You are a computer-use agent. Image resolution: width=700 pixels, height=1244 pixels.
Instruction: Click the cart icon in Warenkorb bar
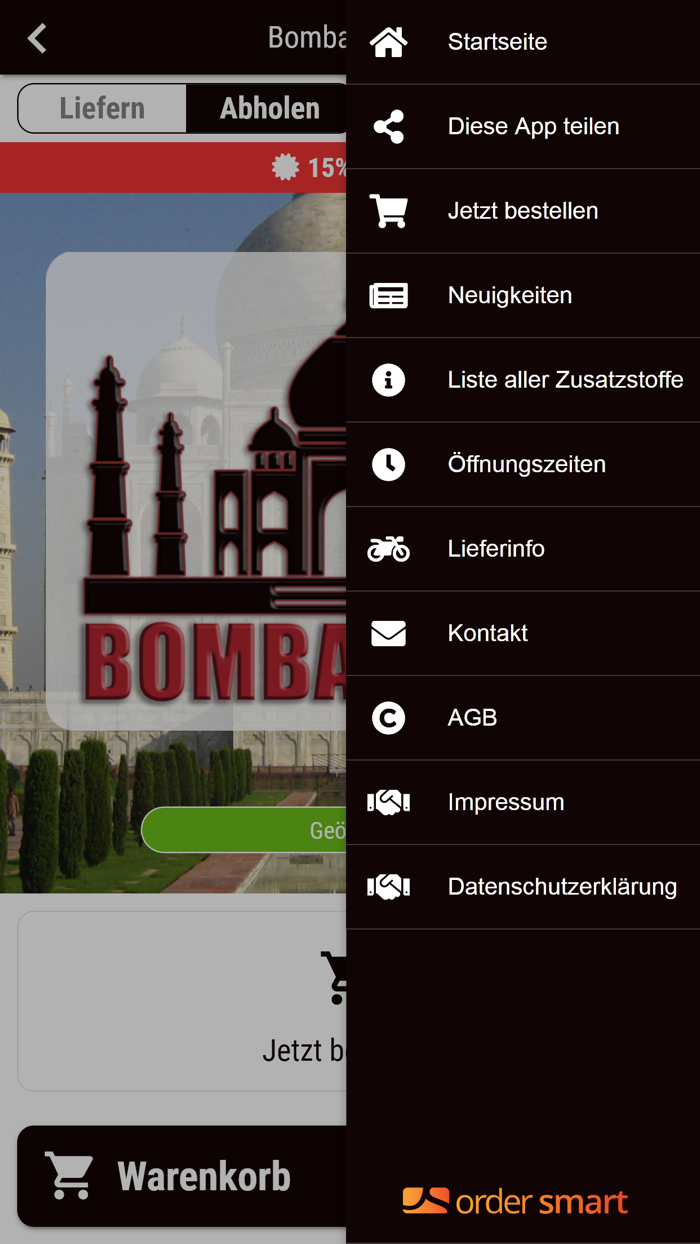point(69,1176)
